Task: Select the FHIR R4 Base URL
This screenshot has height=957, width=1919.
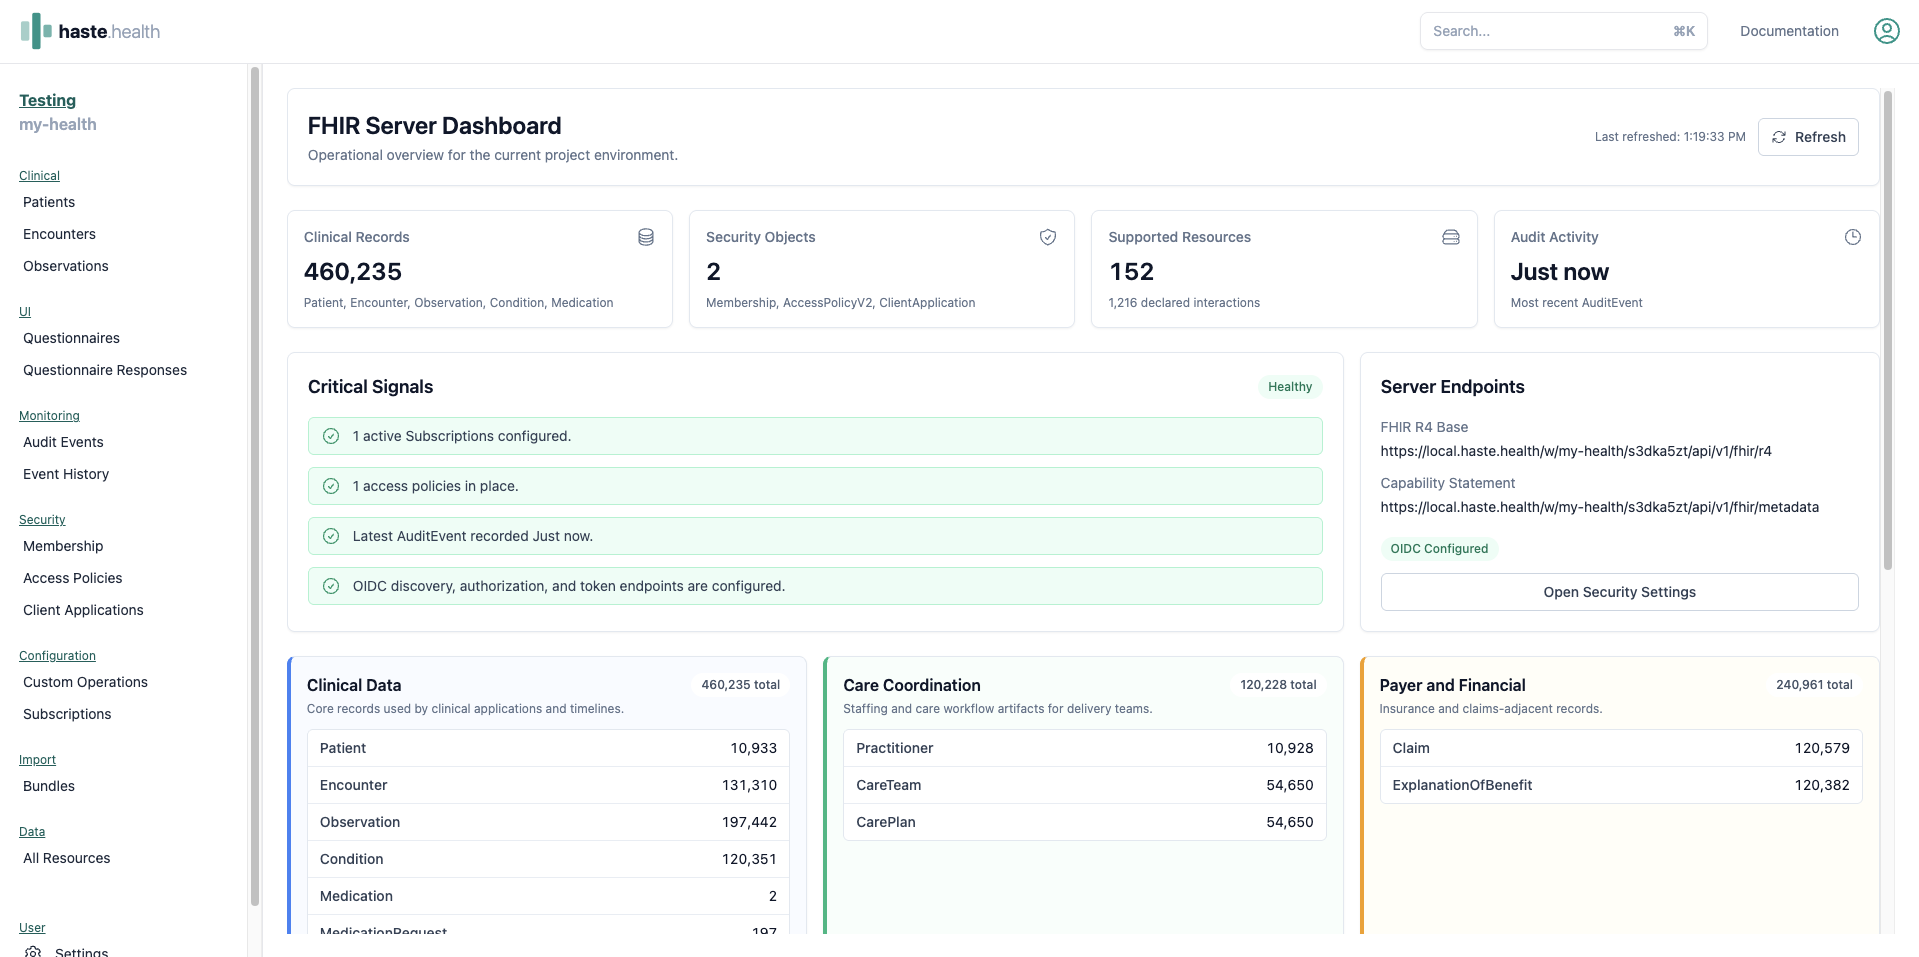Action: (x=1576, y=451)
